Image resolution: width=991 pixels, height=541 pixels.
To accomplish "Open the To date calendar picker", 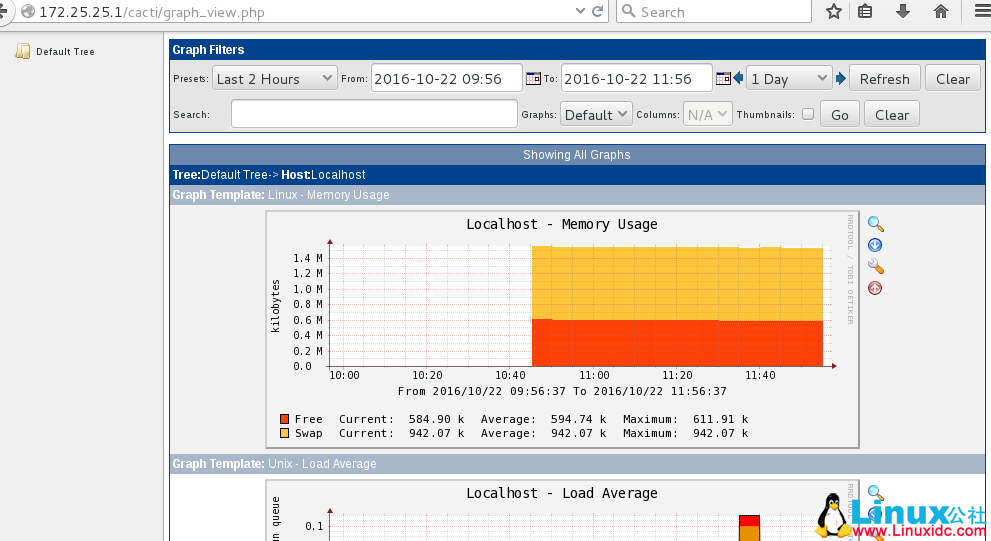I will point(723,78).
